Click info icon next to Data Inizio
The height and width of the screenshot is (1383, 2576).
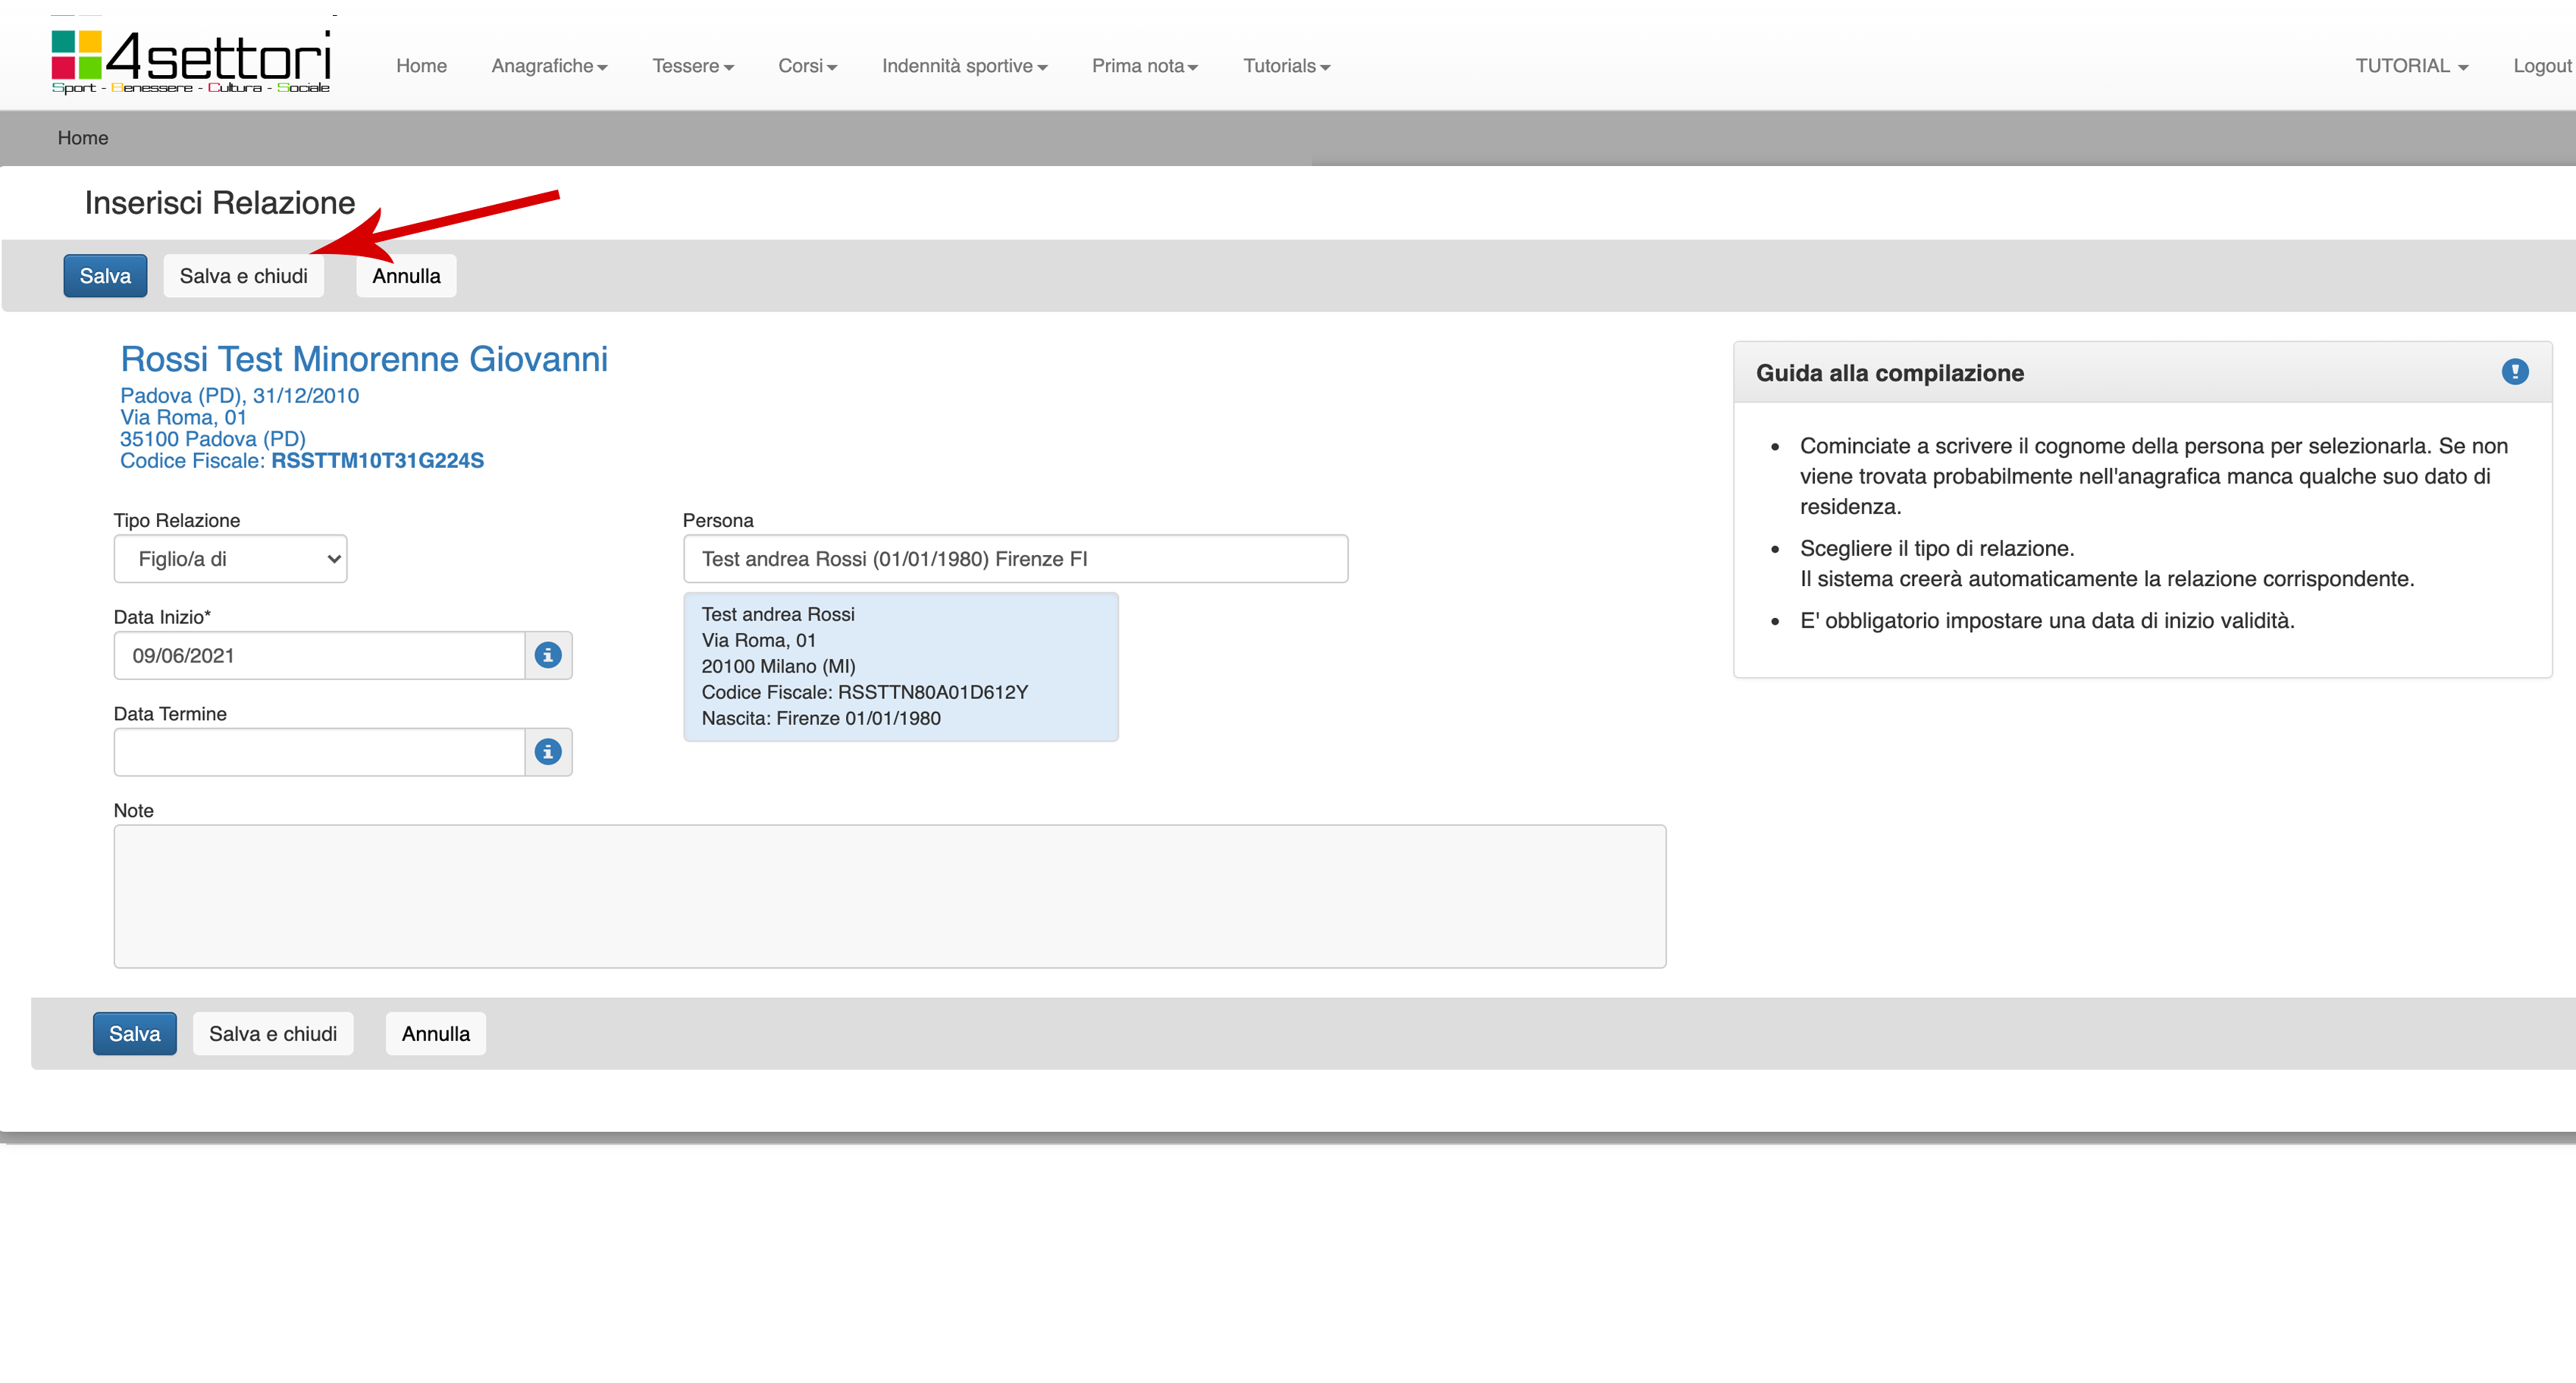click(547, 655)
